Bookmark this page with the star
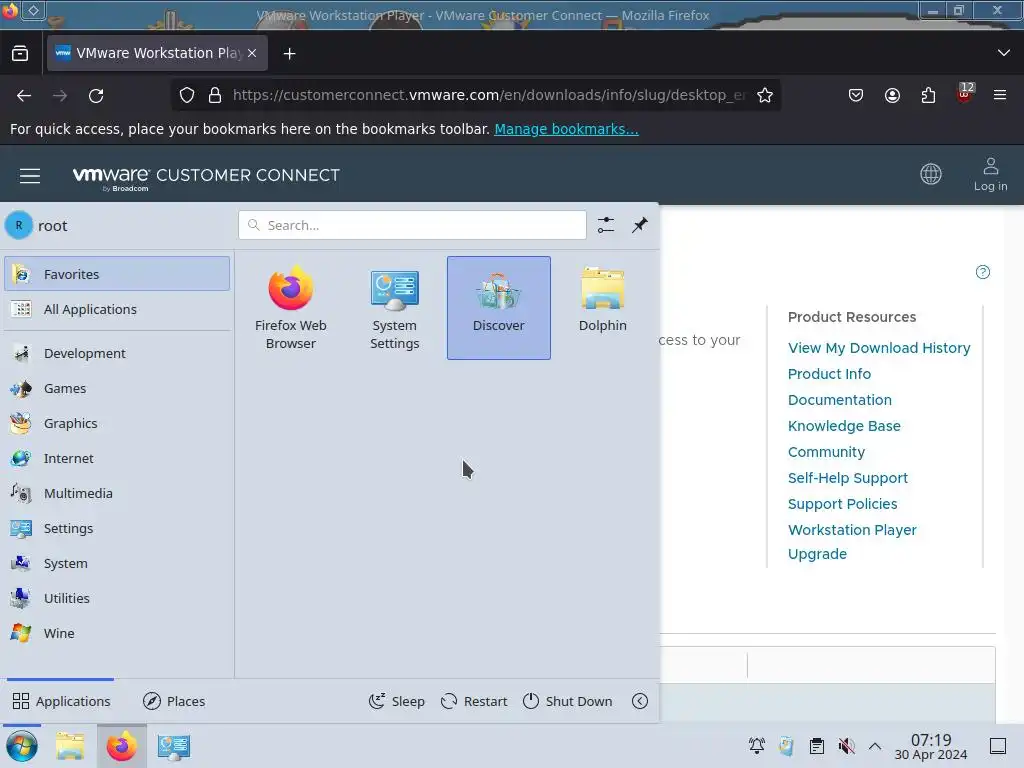The image size is (1024, 768). coord(765,95)
